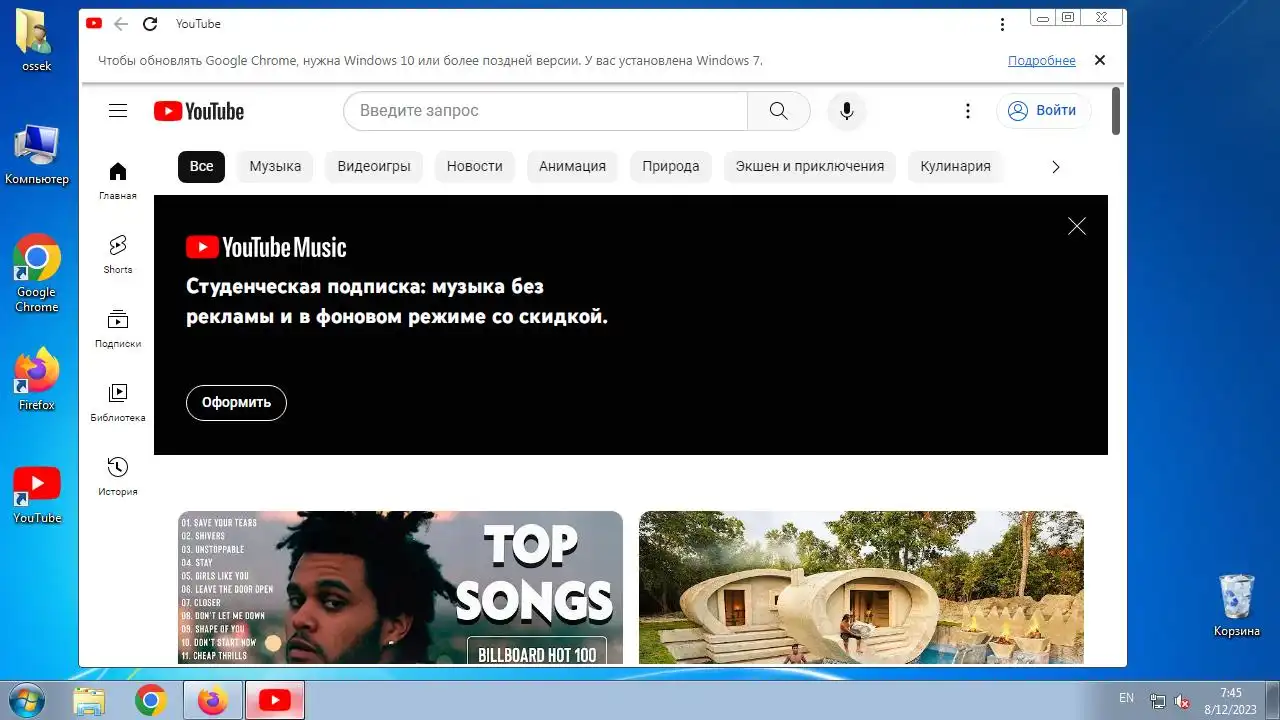This screenshot has height=720, width=1280.
Task: Open Shorts from the sidebar
Action: pyautogui.click(x=118, y=254)
